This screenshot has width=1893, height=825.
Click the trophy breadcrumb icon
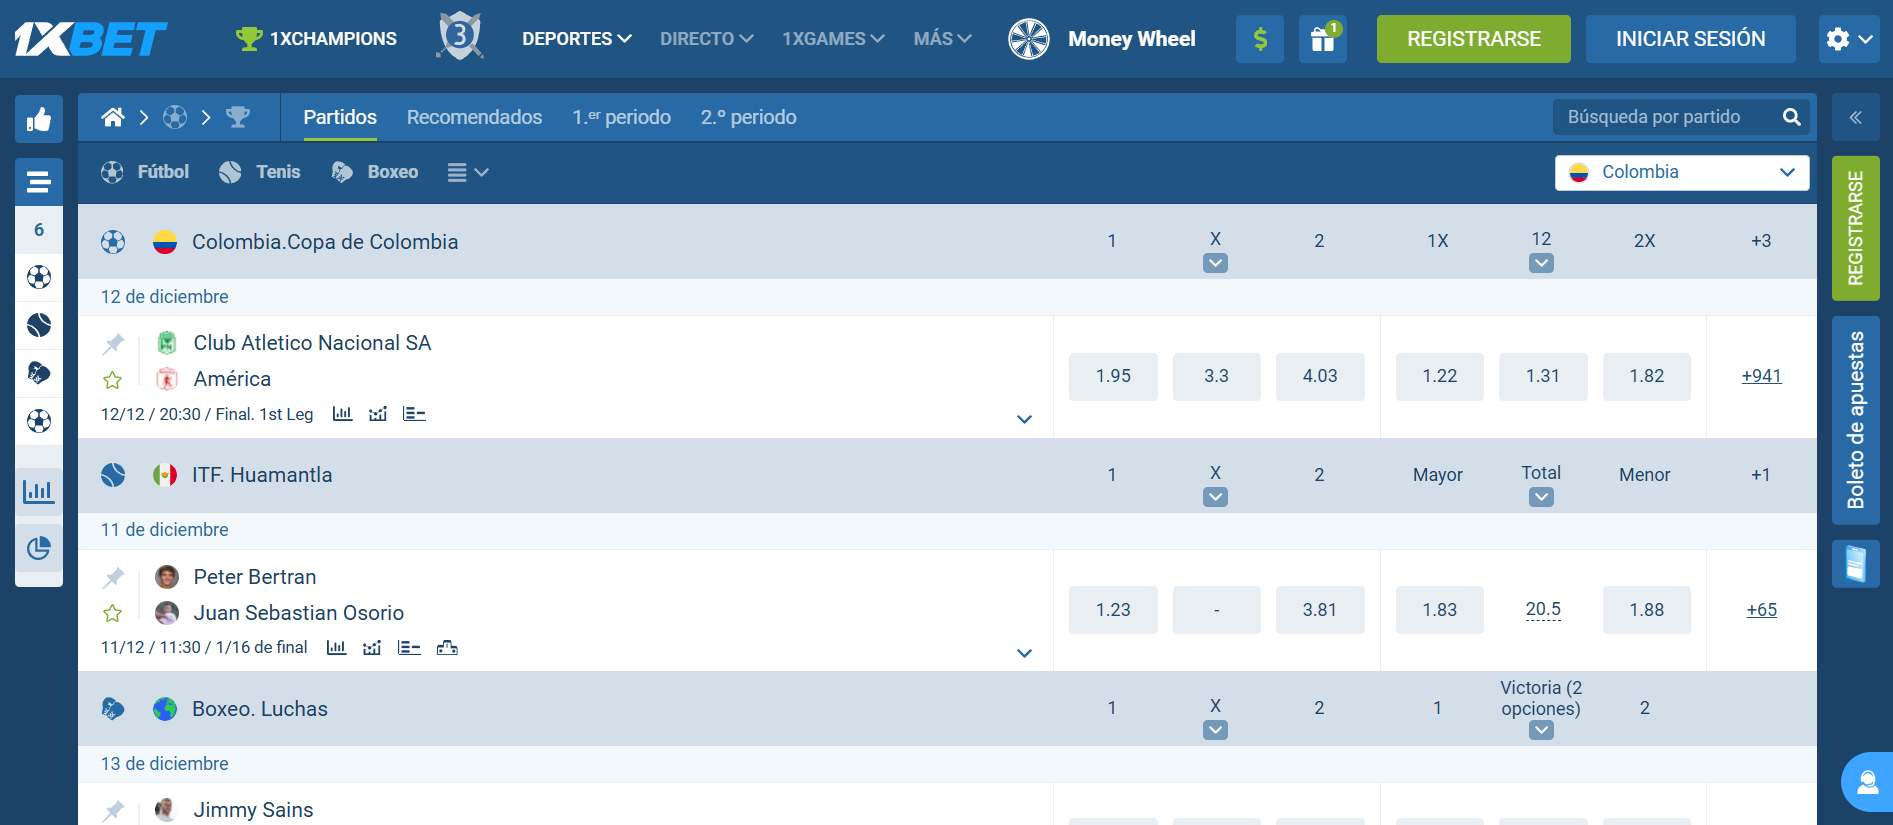pyautogui.click(x=238, y=117)
